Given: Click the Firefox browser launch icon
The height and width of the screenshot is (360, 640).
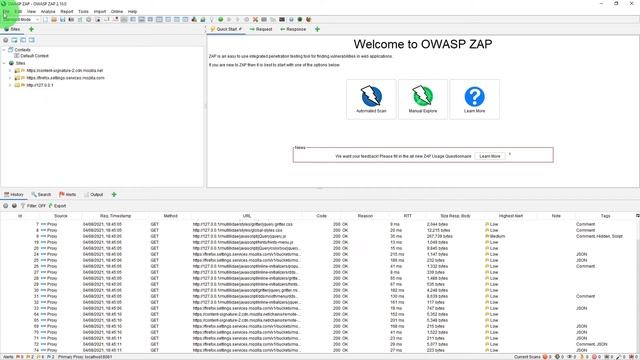Looking at the screenshot, I should point(309,20).
